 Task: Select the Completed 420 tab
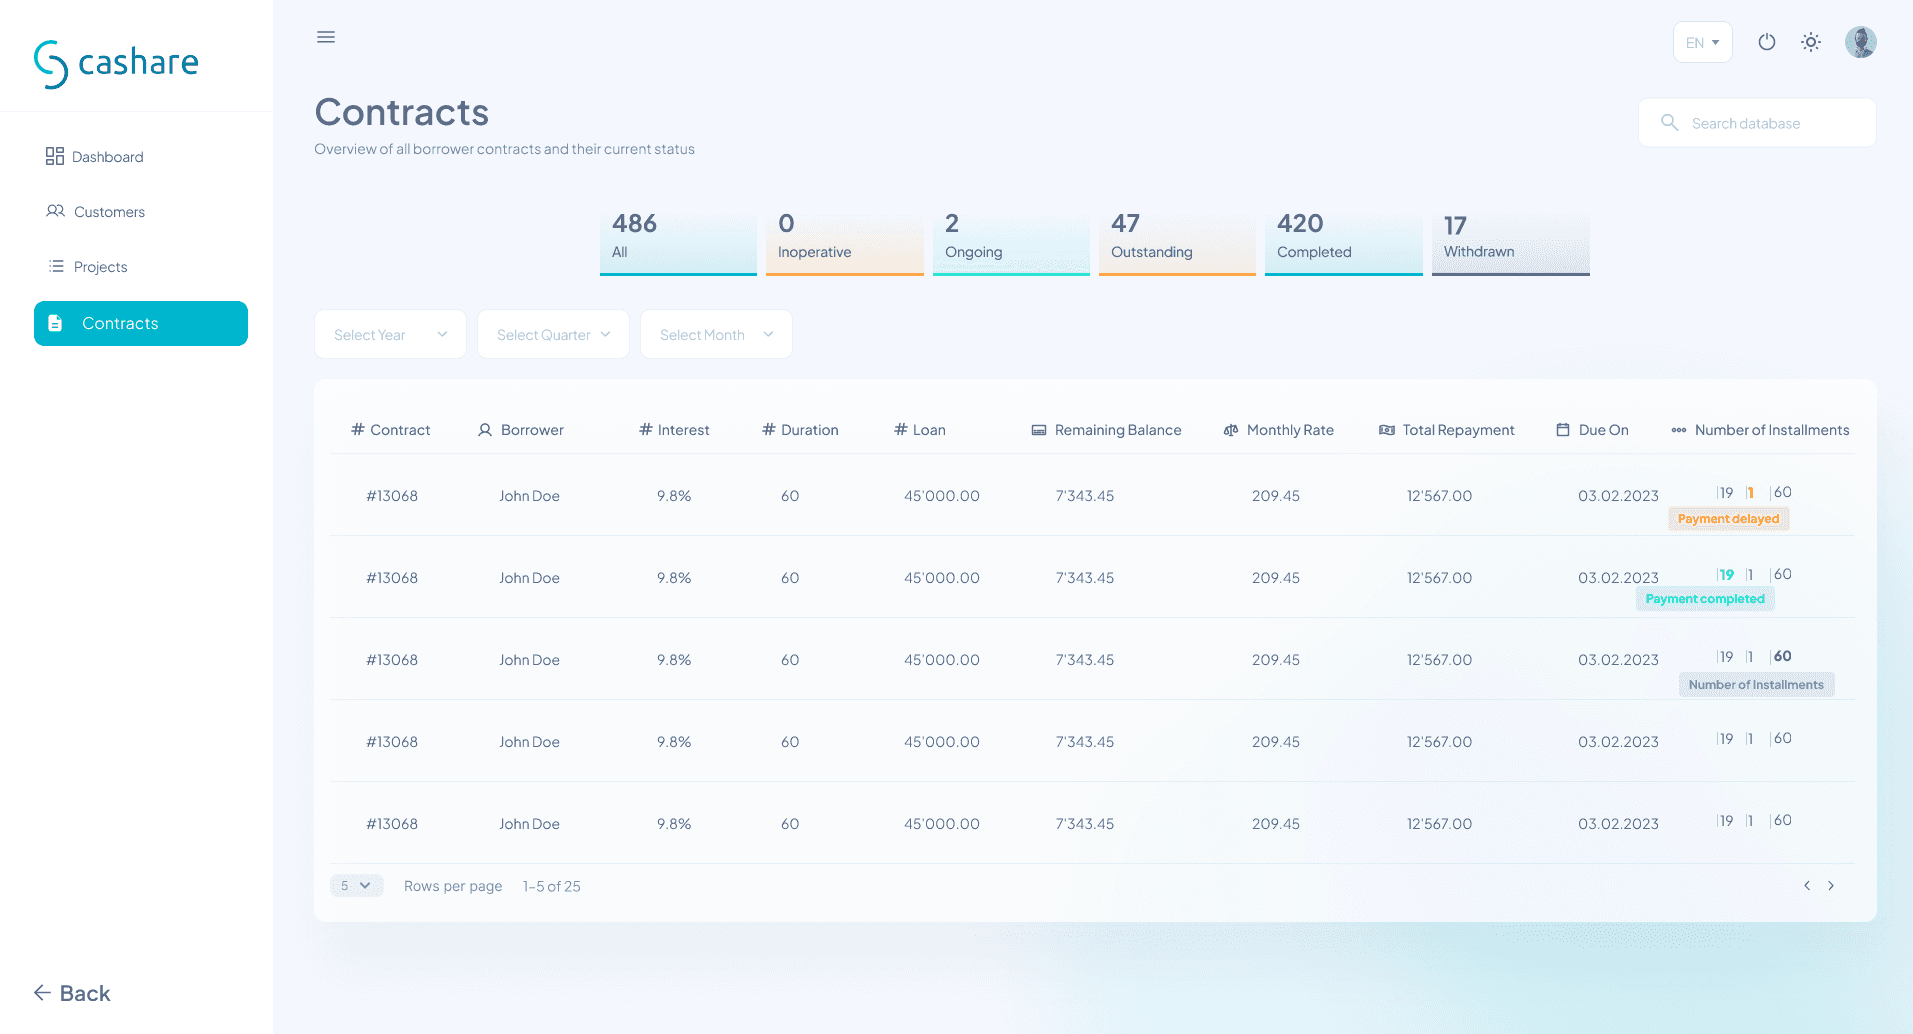coord(1344,241)
